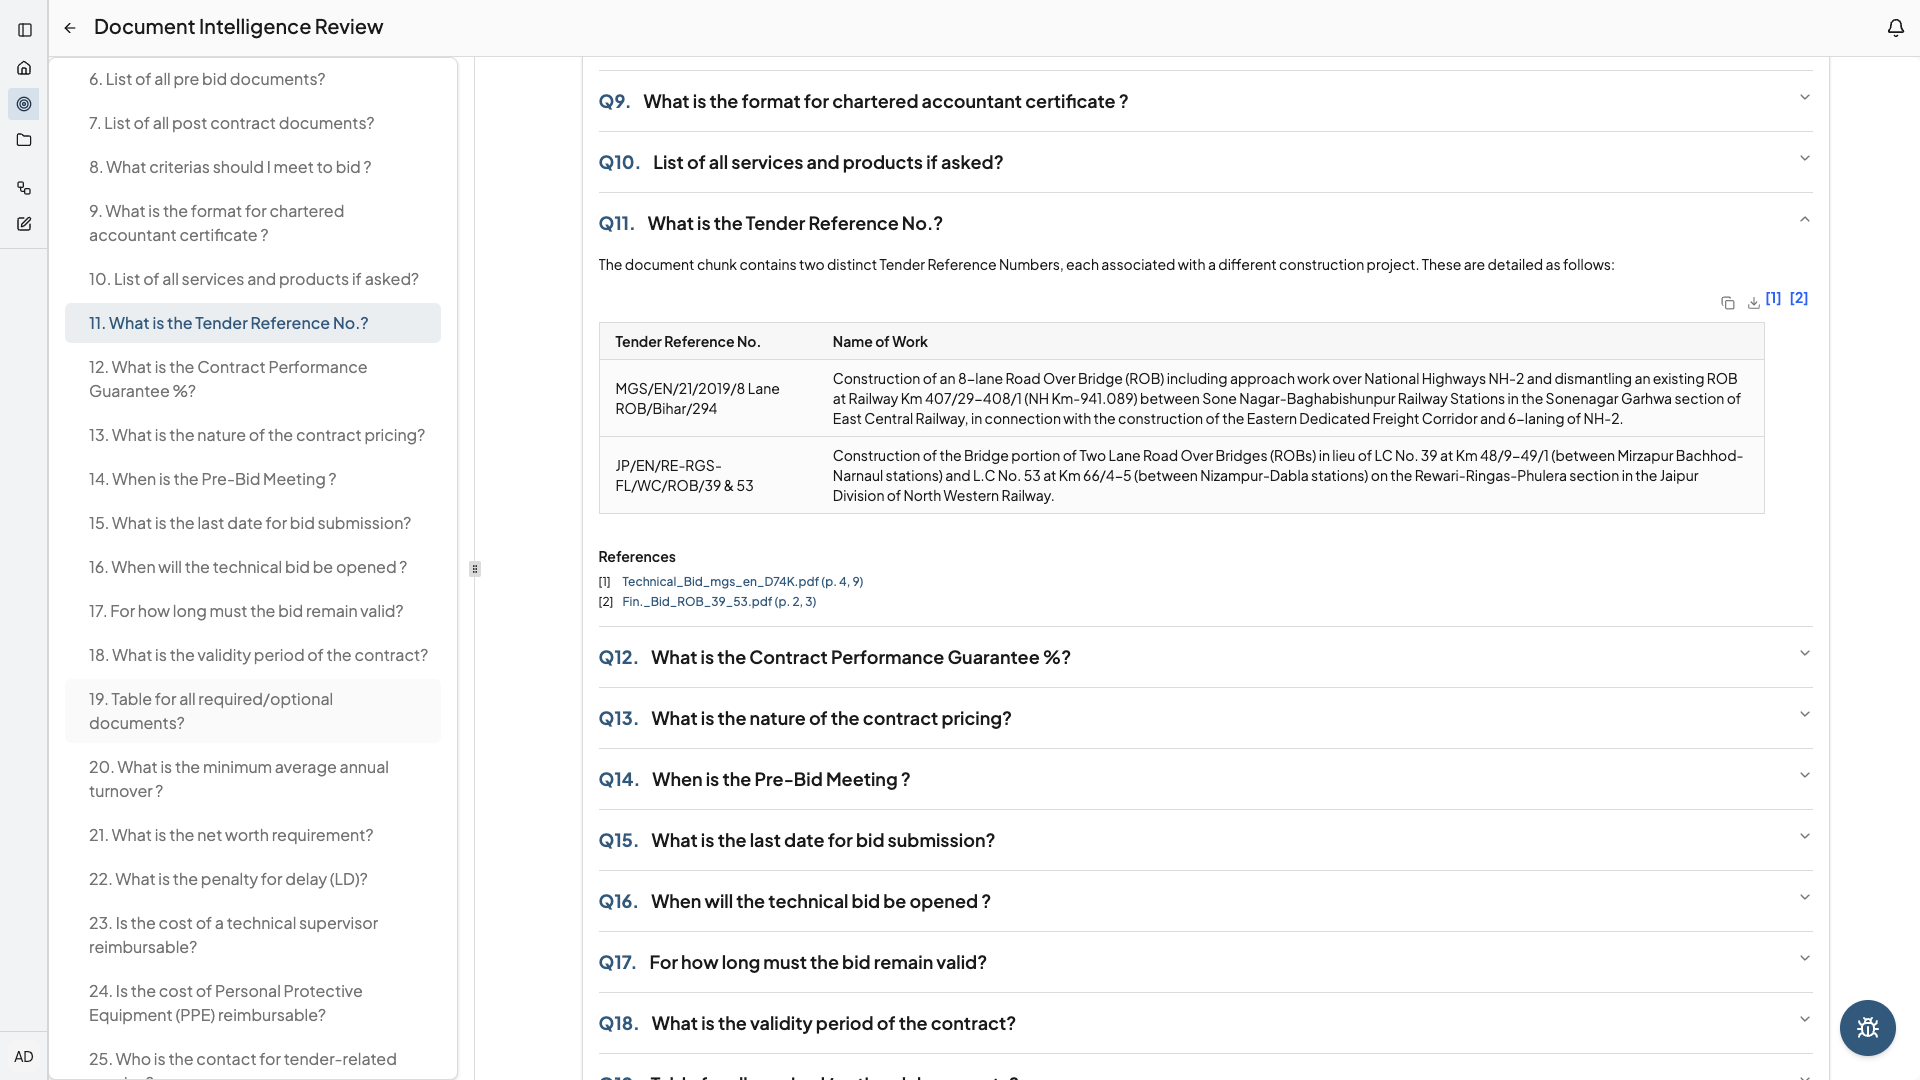Open the folder icon in sidebar
Screen dimensions: 1920x1080
[x=24, y=140]
